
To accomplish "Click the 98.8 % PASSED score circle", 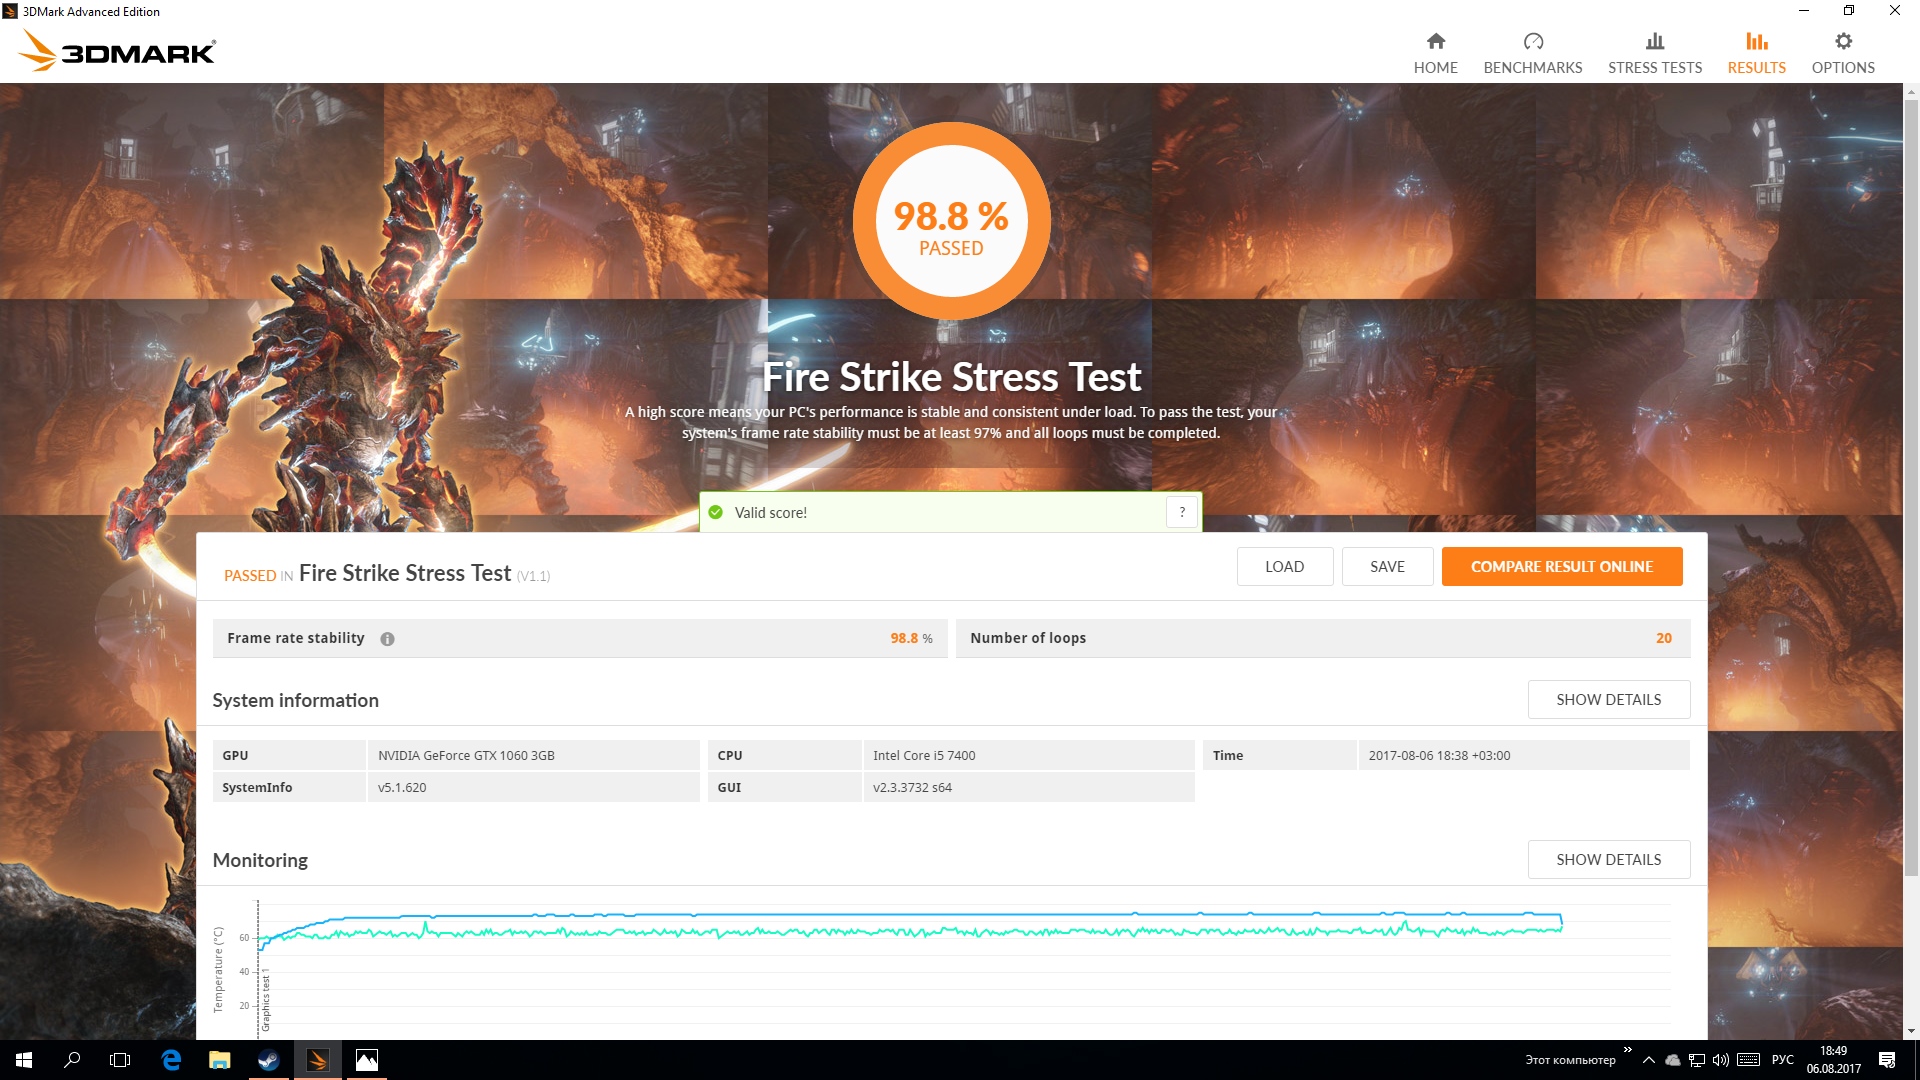I will pyautogui.click(x=951, y=221).
